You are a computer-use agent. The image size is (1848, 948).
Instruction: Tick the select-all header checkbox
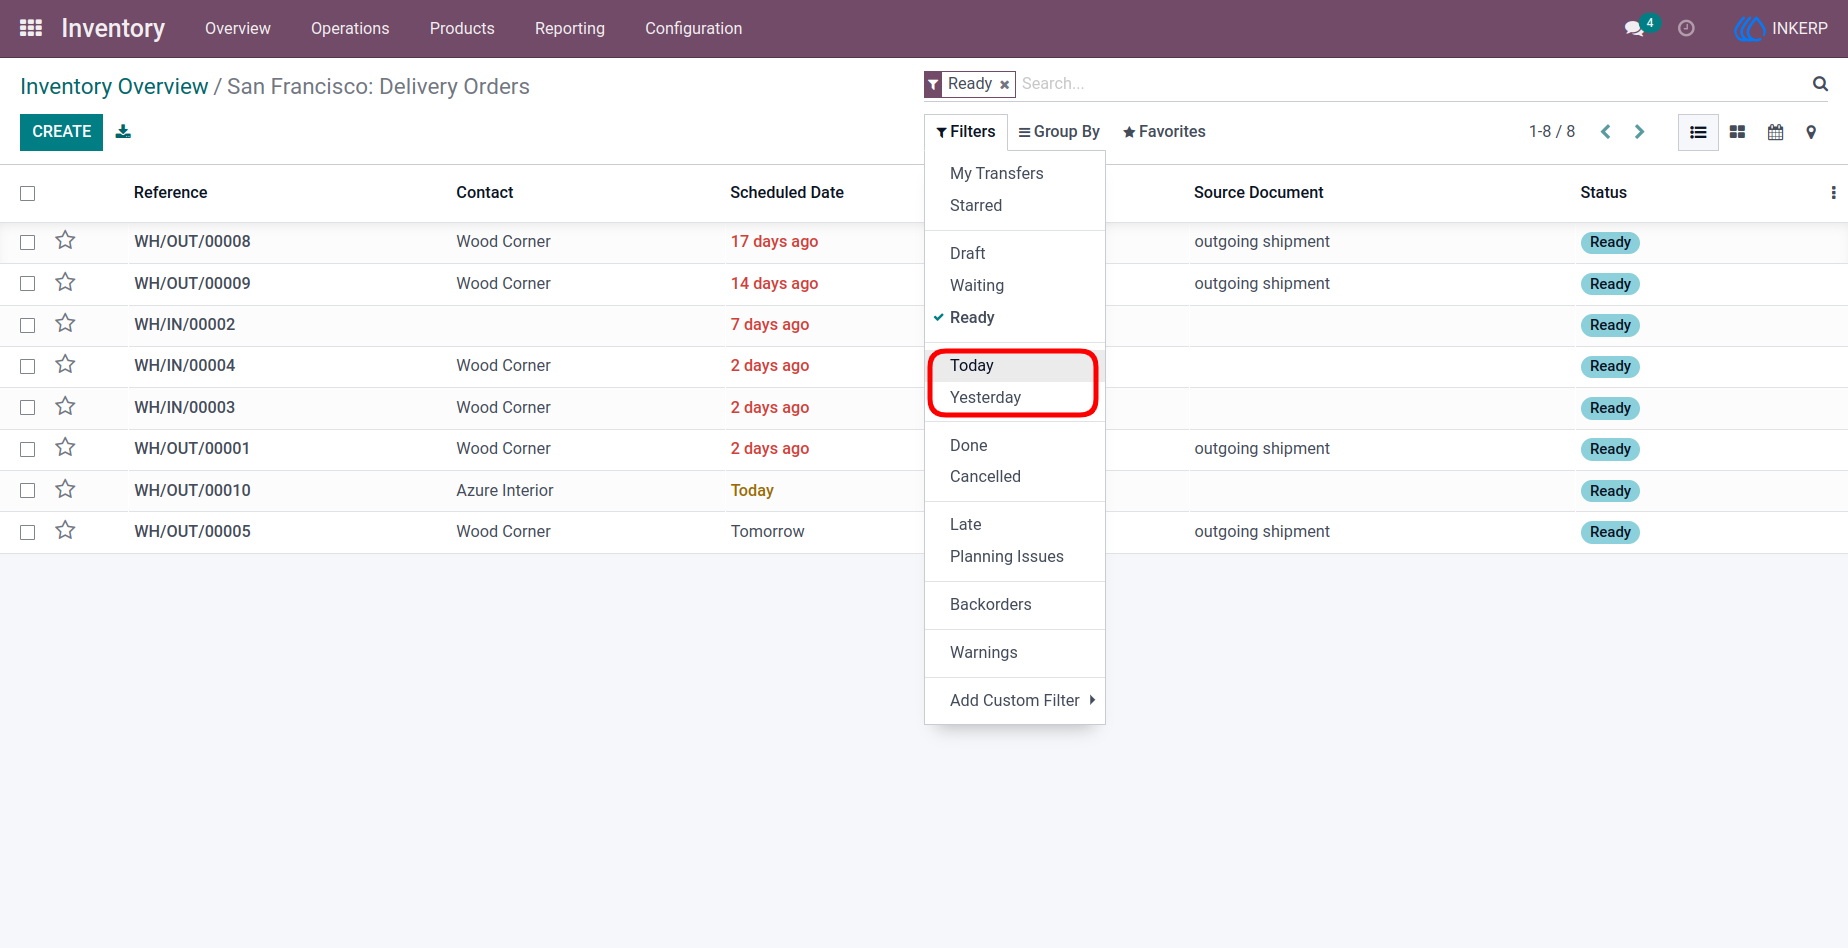28,193
